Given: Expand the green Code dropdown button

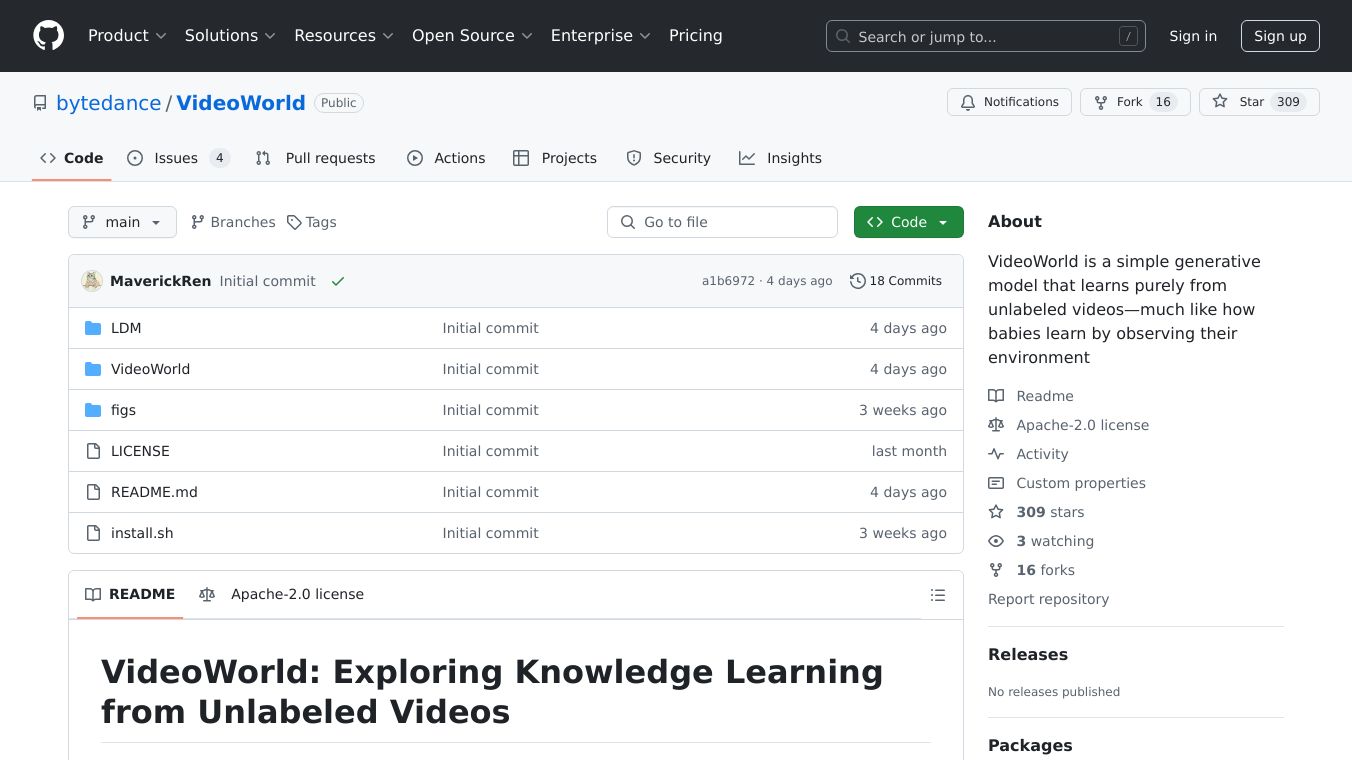Looking at the screenshot, I should click(x=908, y=222).
